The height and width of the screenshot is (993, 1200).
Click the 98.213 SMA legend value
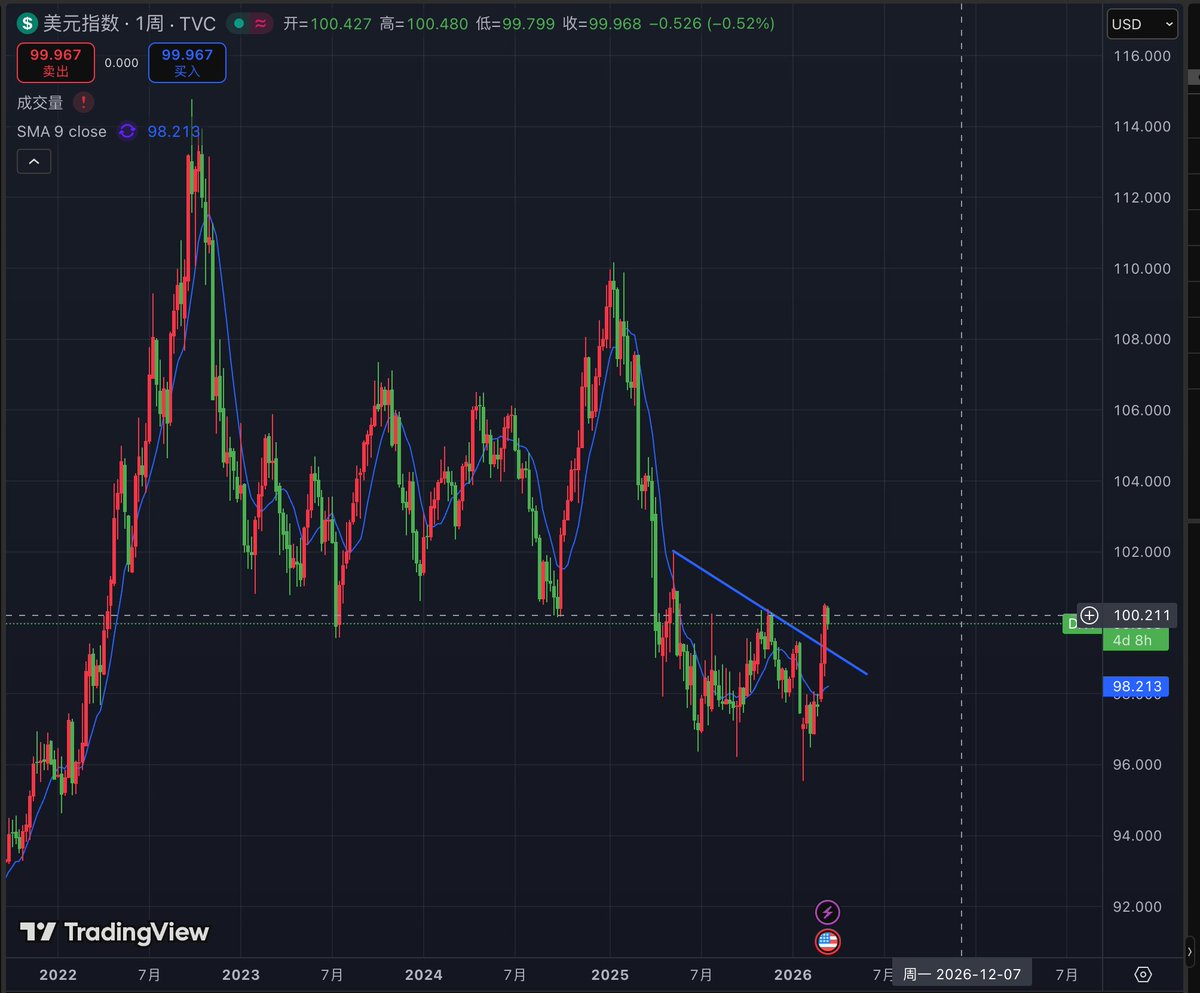pyautogui.click(x=174, y=131)
